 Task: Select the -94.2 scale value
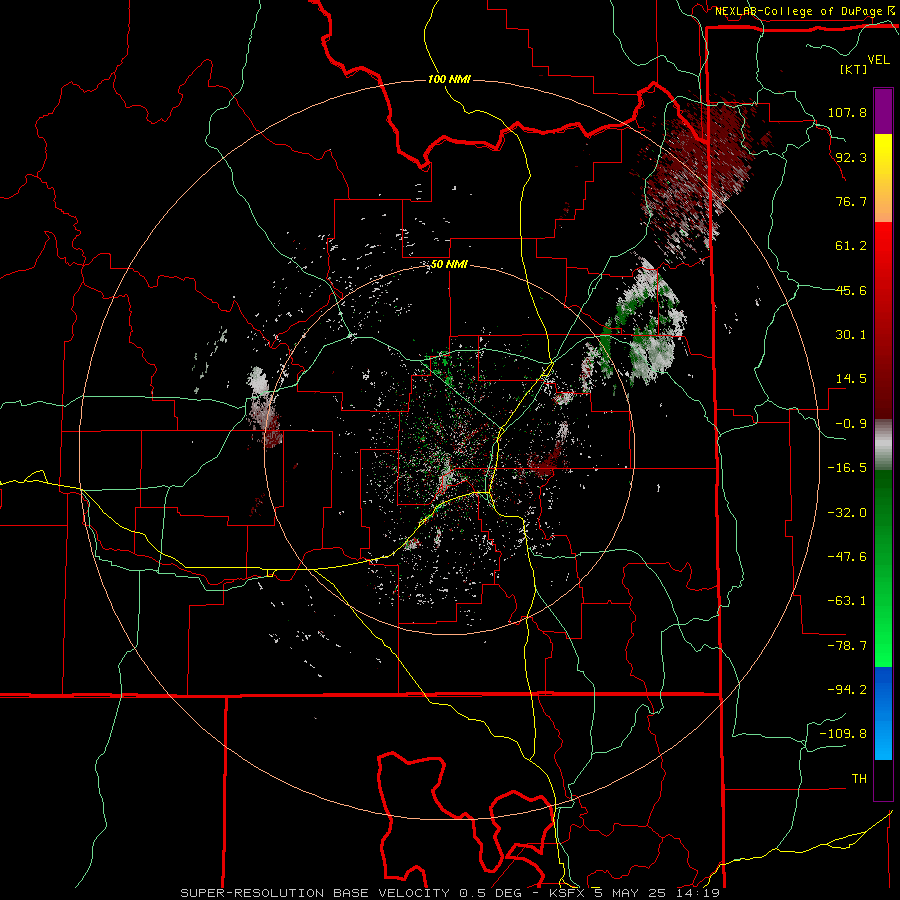847,690
